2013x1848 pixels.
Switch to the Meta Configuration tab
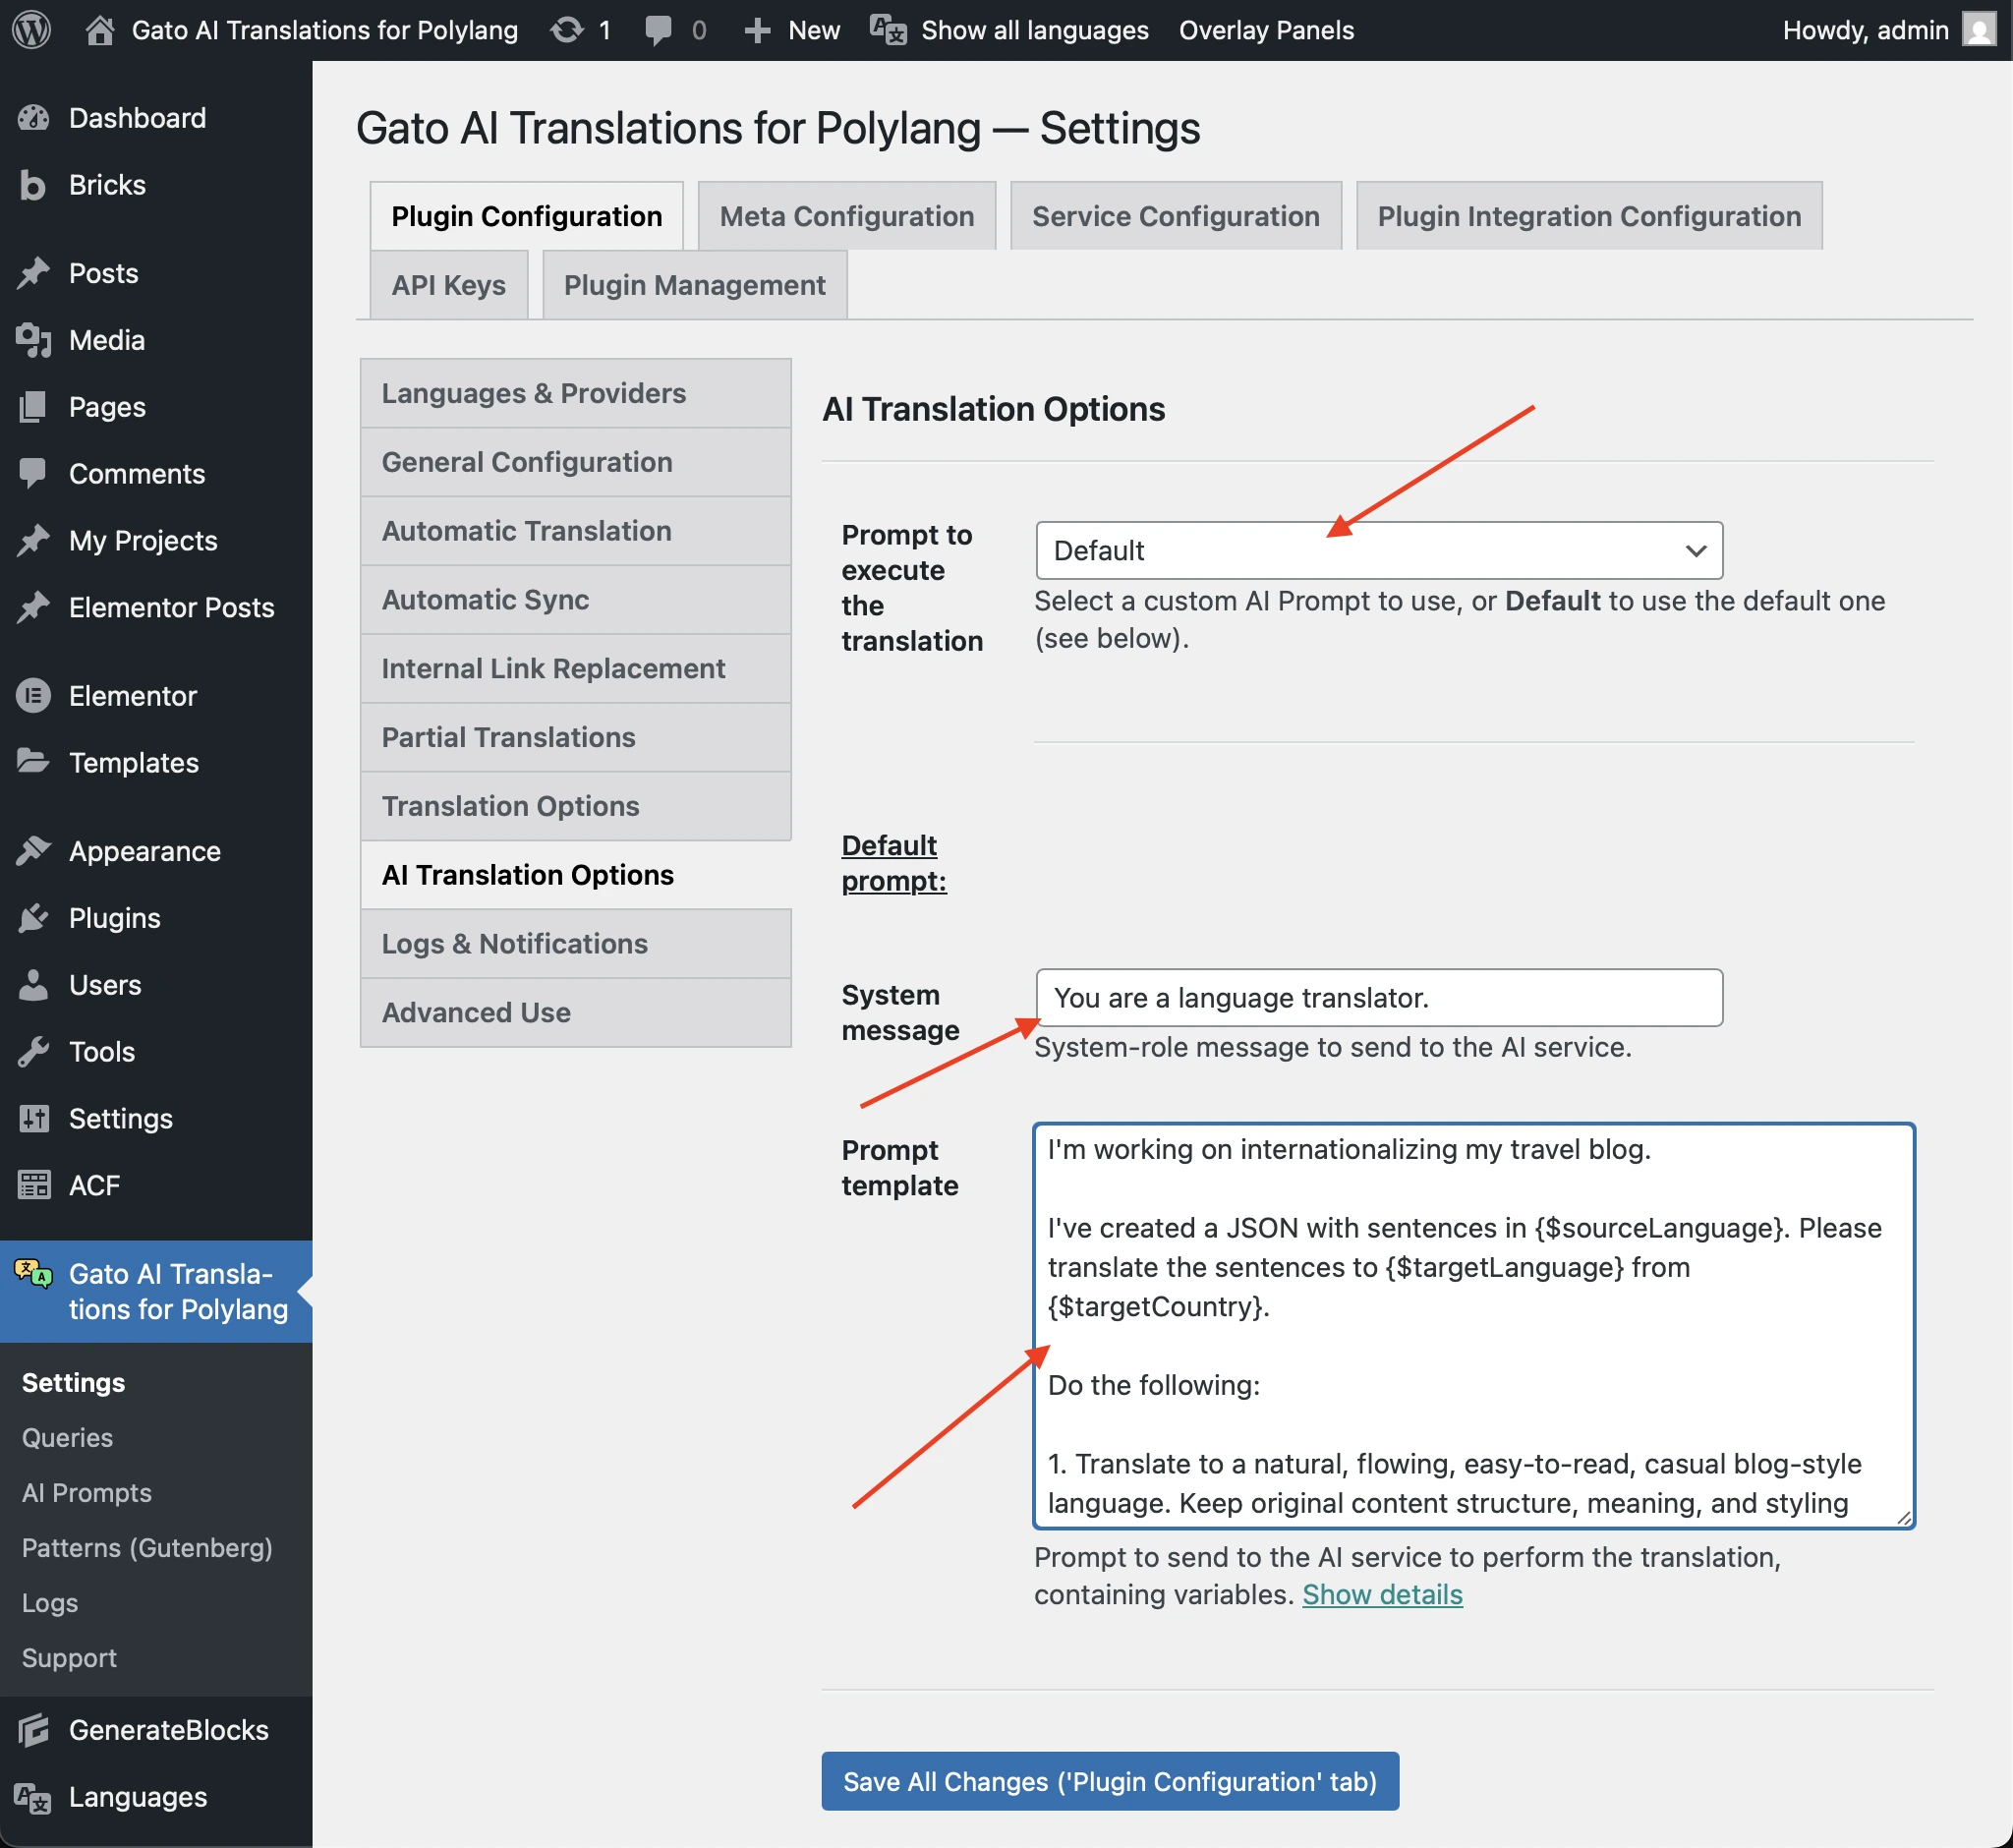(x=846, y=215)
